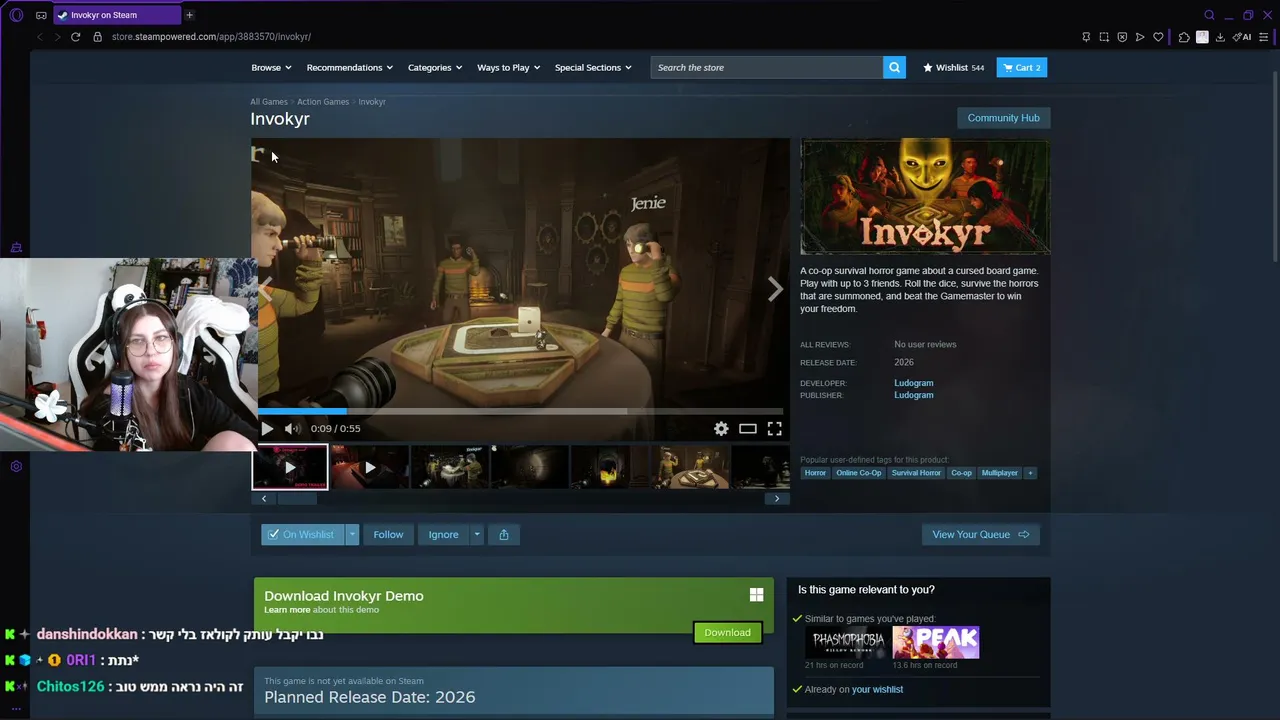Click the Learn more demo link
Viewport: 1280px width, 720px height.
pos(287,610)
